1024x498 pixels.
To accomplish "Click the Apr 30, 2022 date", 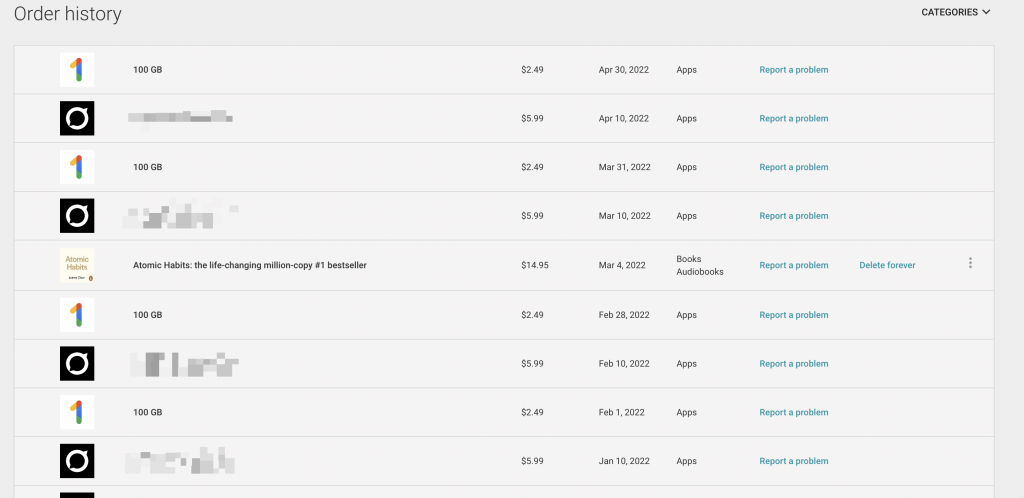I will tap(624, 70).
